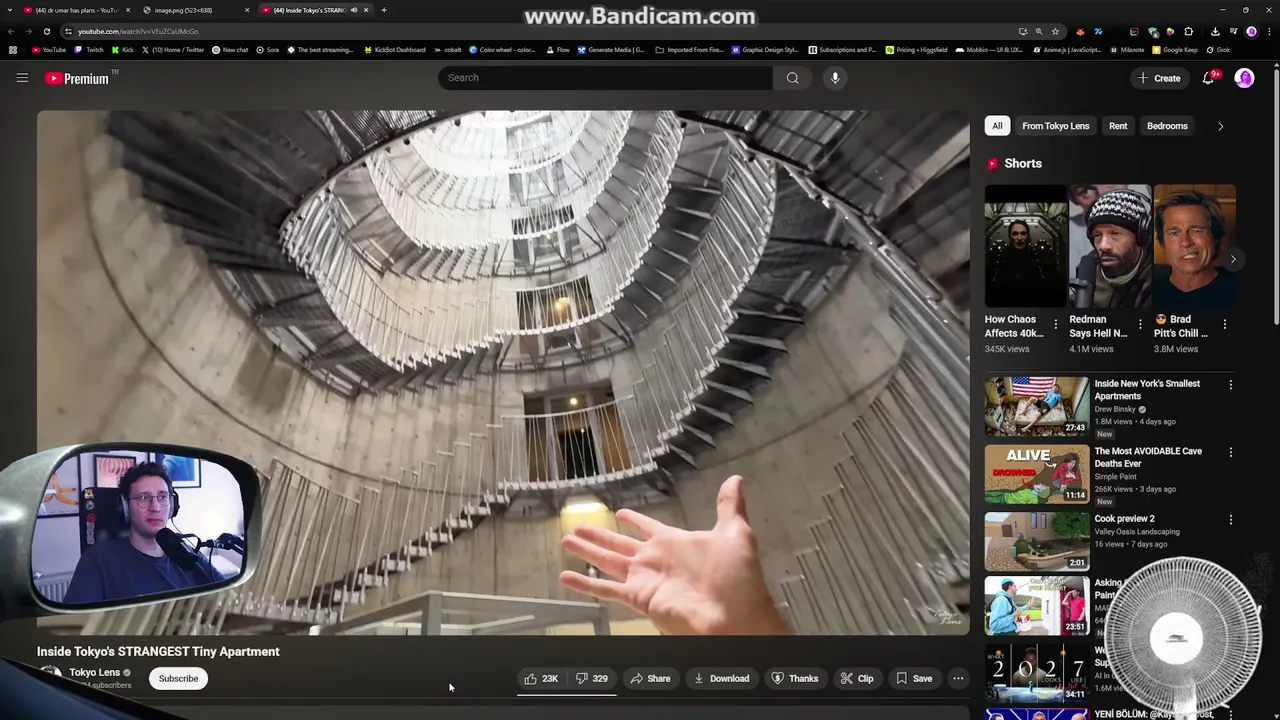Image resolution: width=1280 pixels, height=720 pixels.
Task: Create a Clip from the video
Action: tap(857, 678)
